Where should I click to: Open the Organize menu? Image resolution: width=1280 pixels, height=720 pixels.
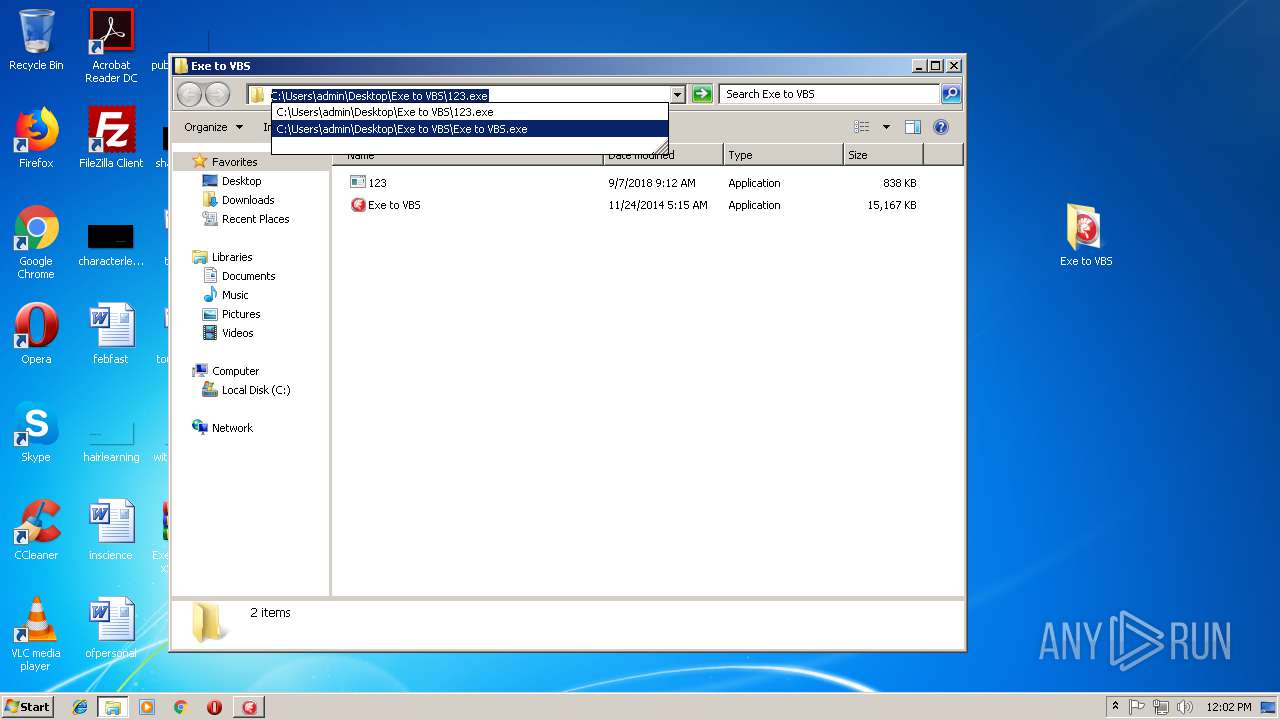[213, 127]
